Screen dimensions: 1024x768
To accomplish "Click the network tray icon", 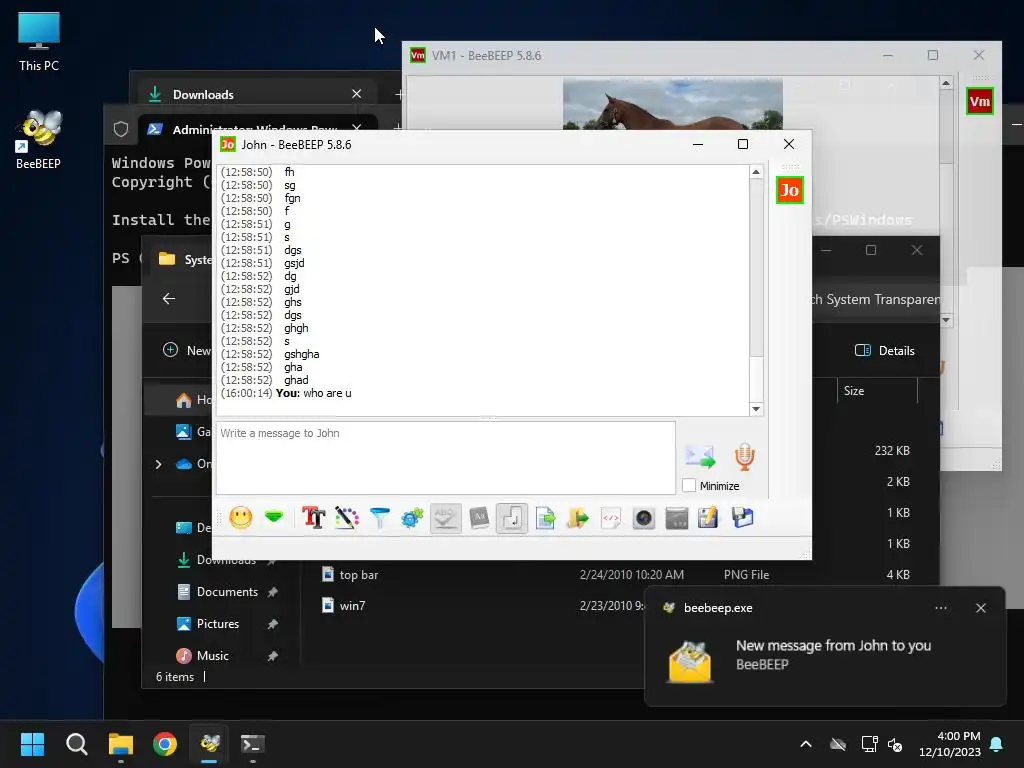I will (x=869, y=744).
